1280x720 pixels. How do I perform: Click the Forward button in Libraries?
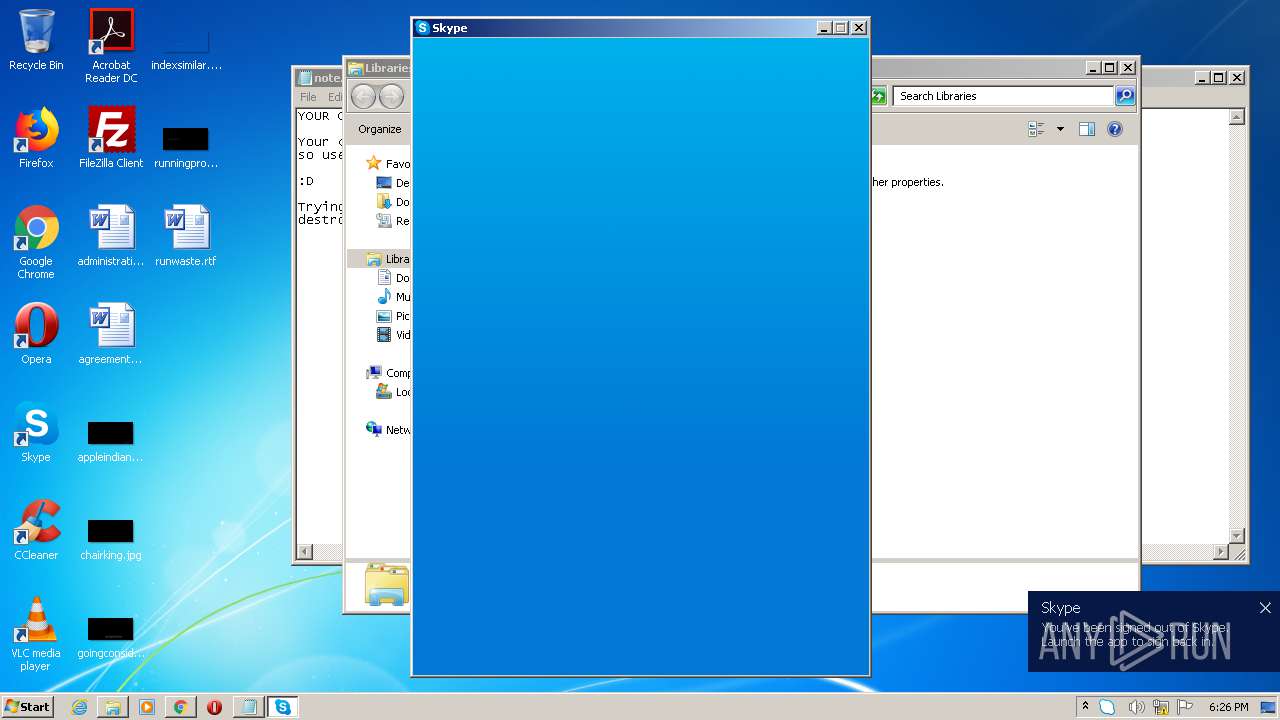[x=391, y=96]
